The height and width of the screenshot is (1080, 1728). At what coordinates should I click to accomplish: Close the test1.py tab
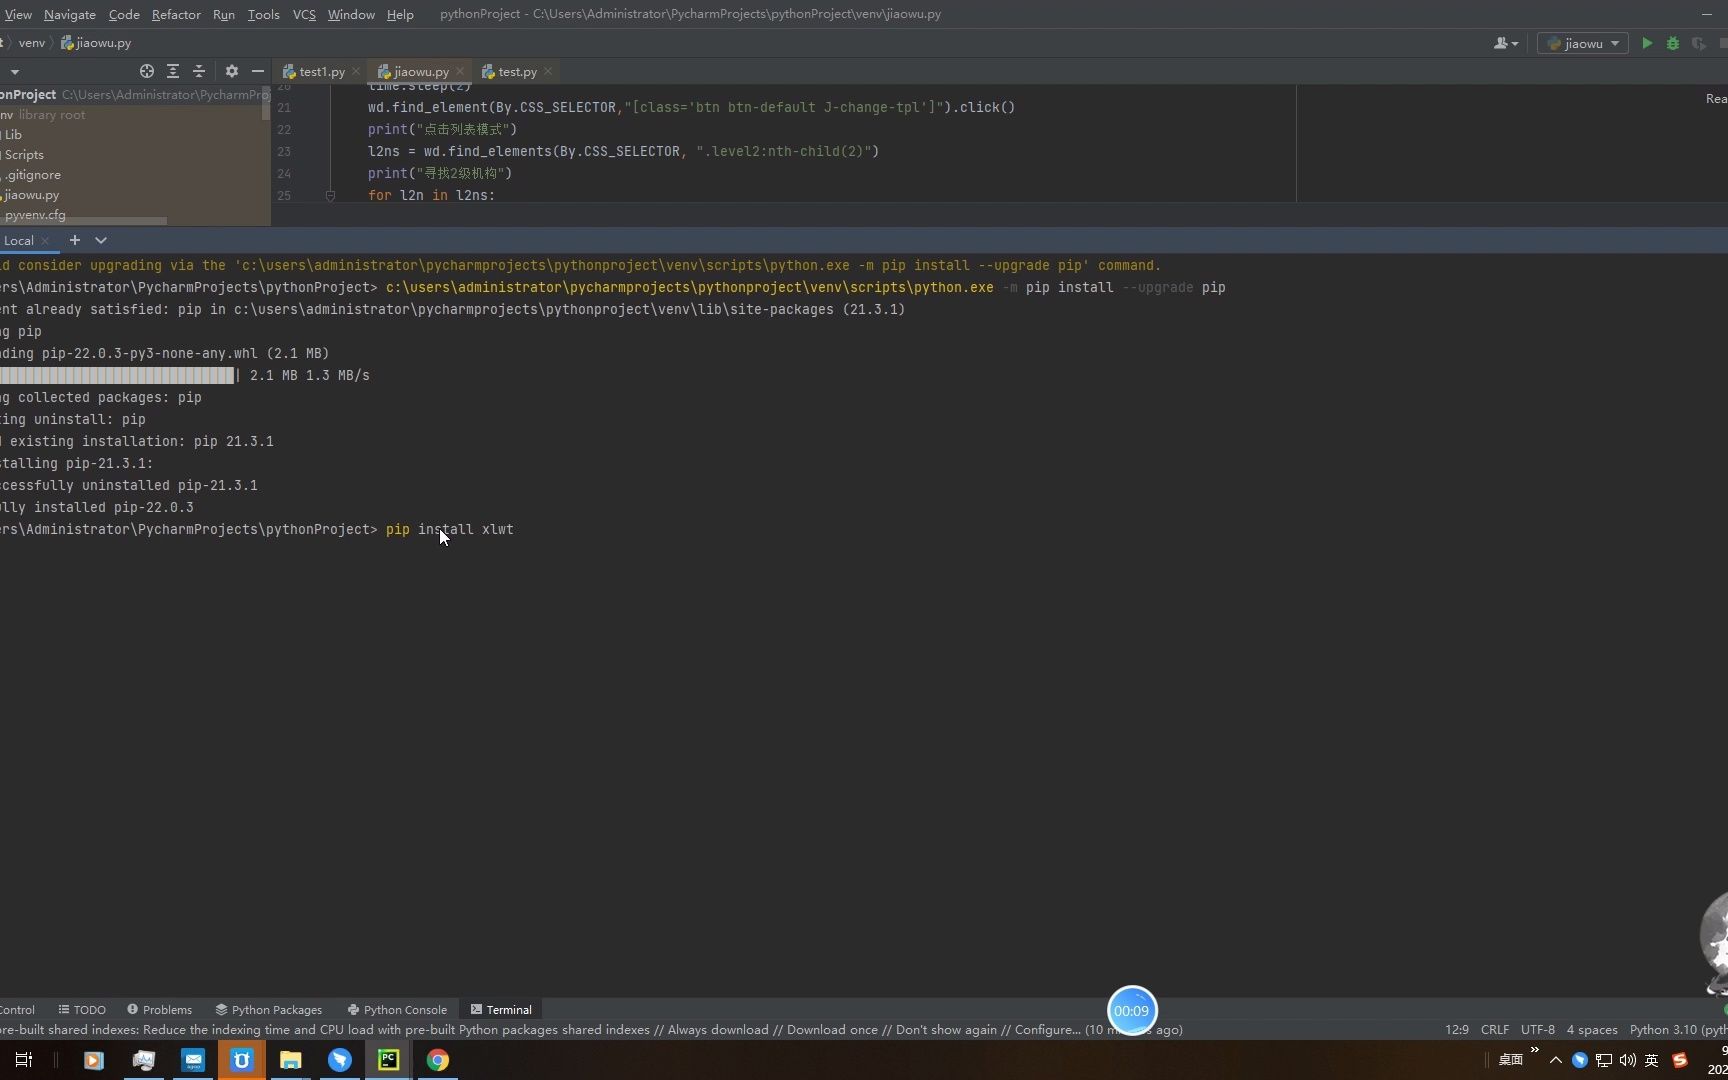[356, 71]
